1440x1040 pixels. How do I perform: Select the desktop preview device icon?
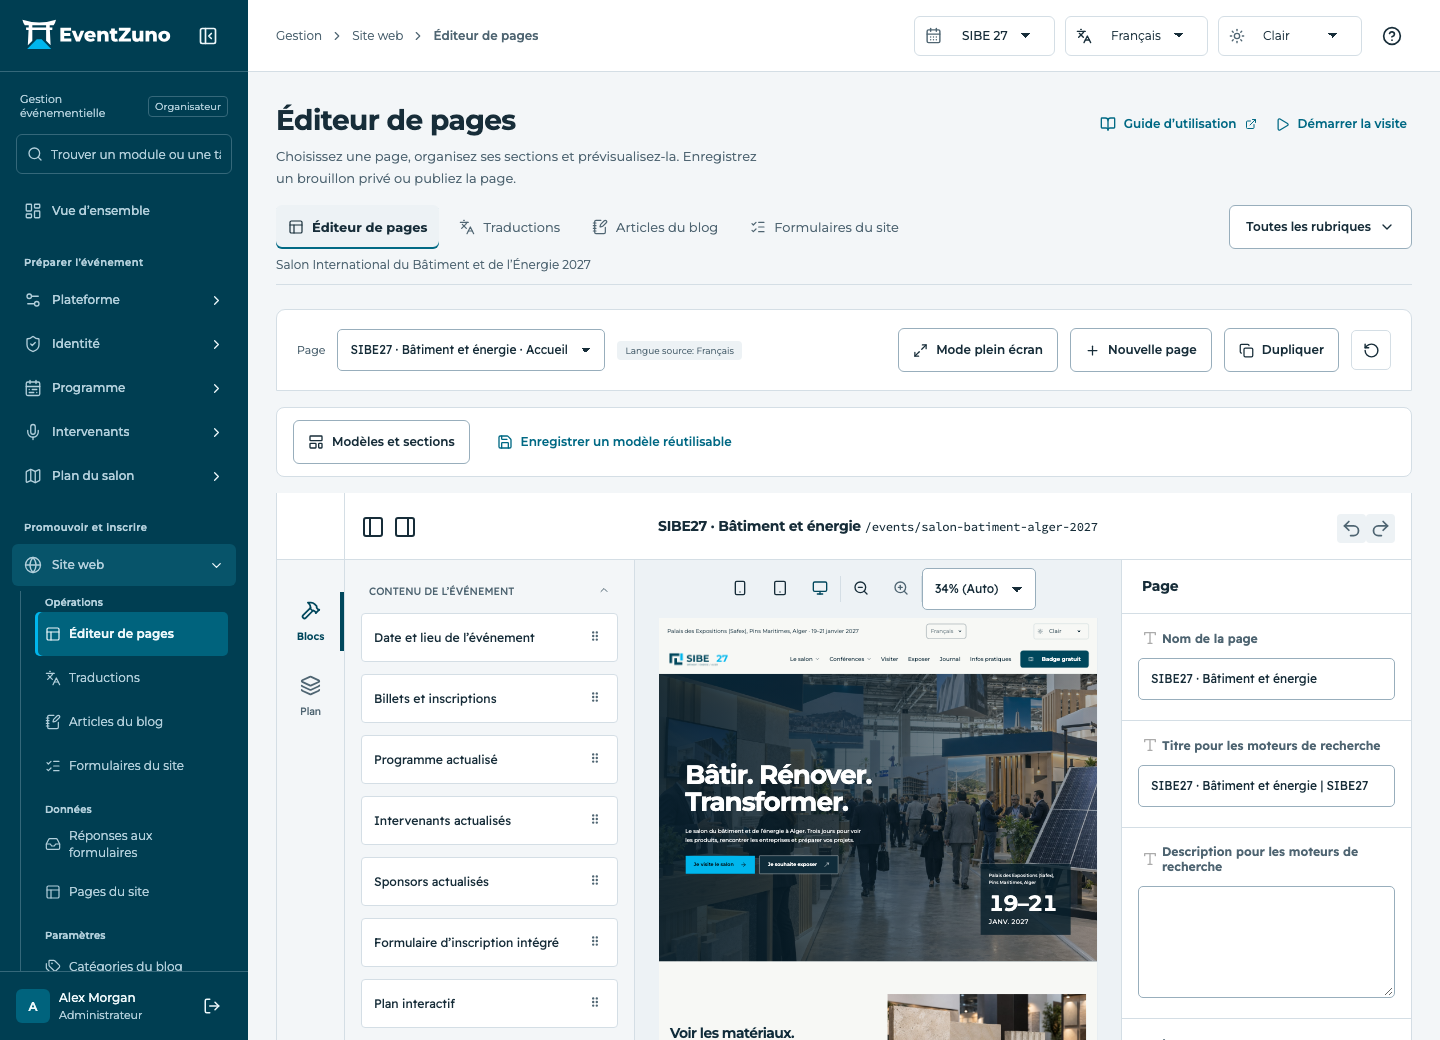click(820, 588)
